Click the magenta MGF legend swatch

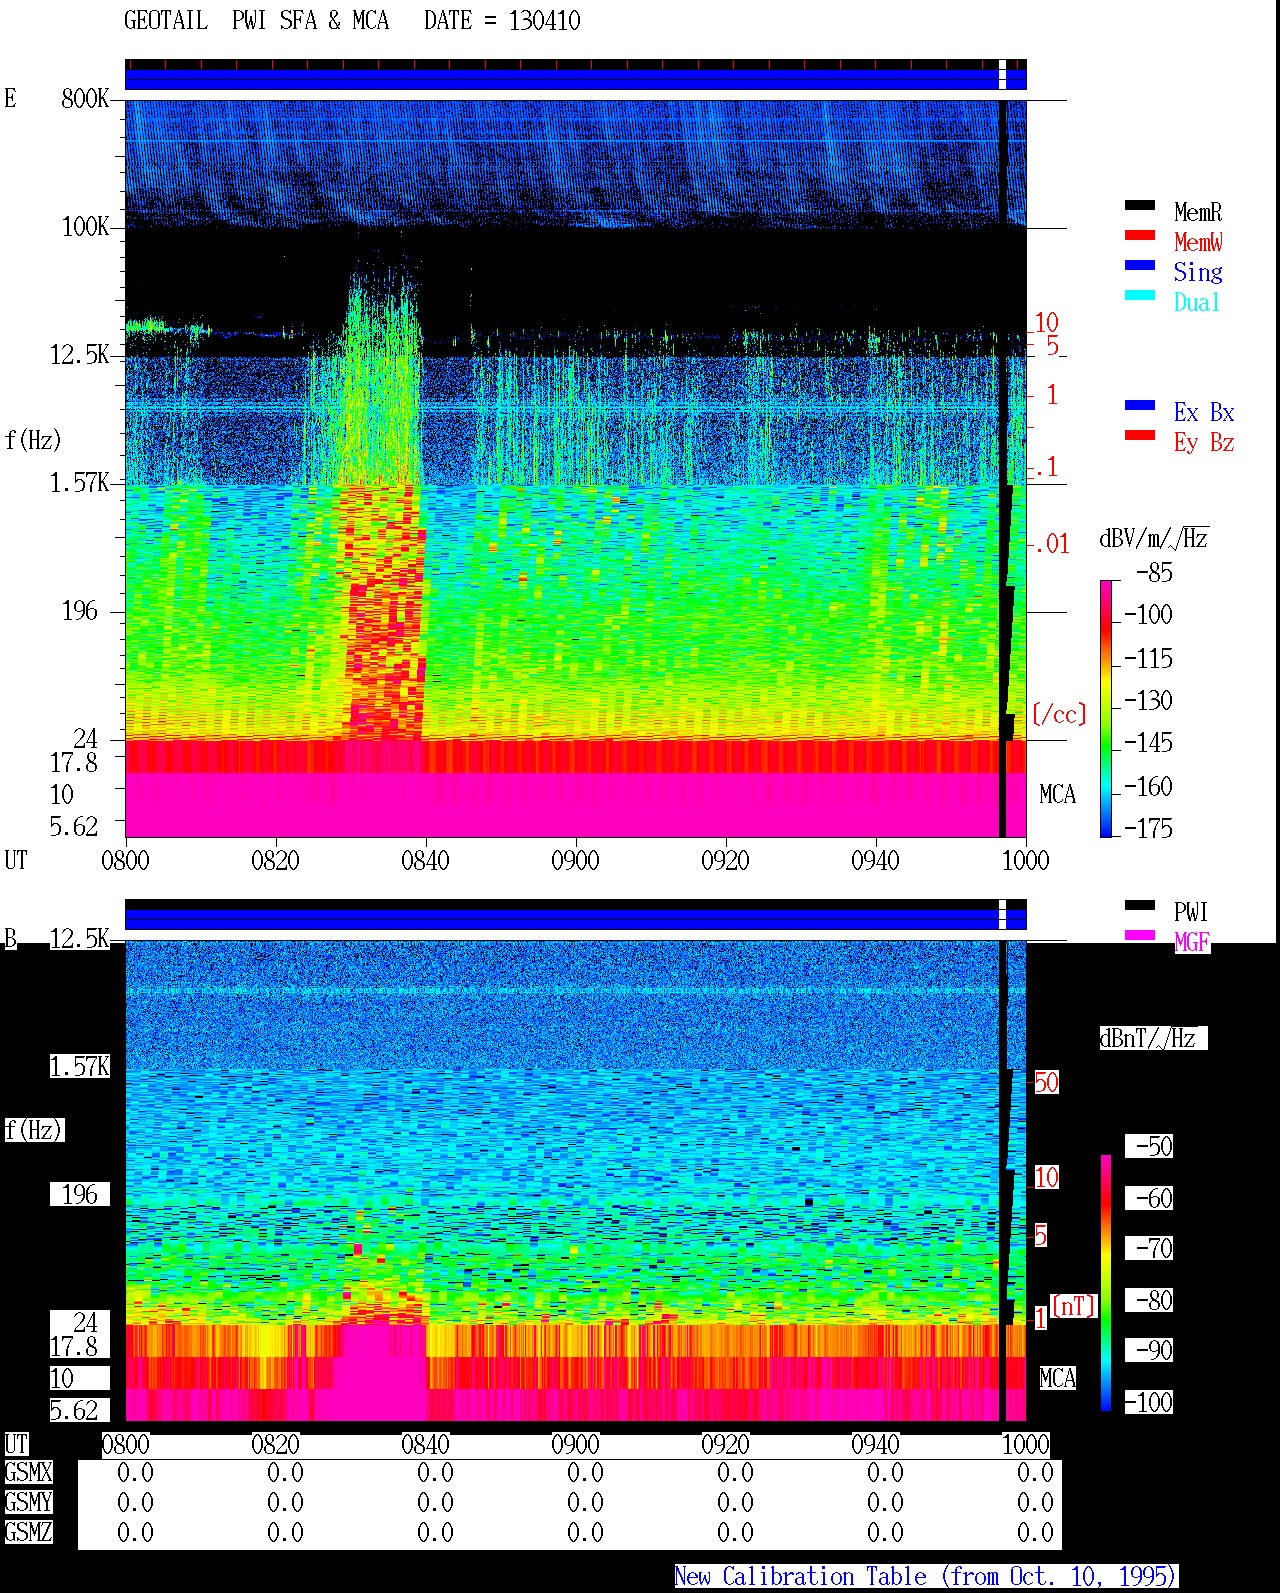coord(1139,935)
